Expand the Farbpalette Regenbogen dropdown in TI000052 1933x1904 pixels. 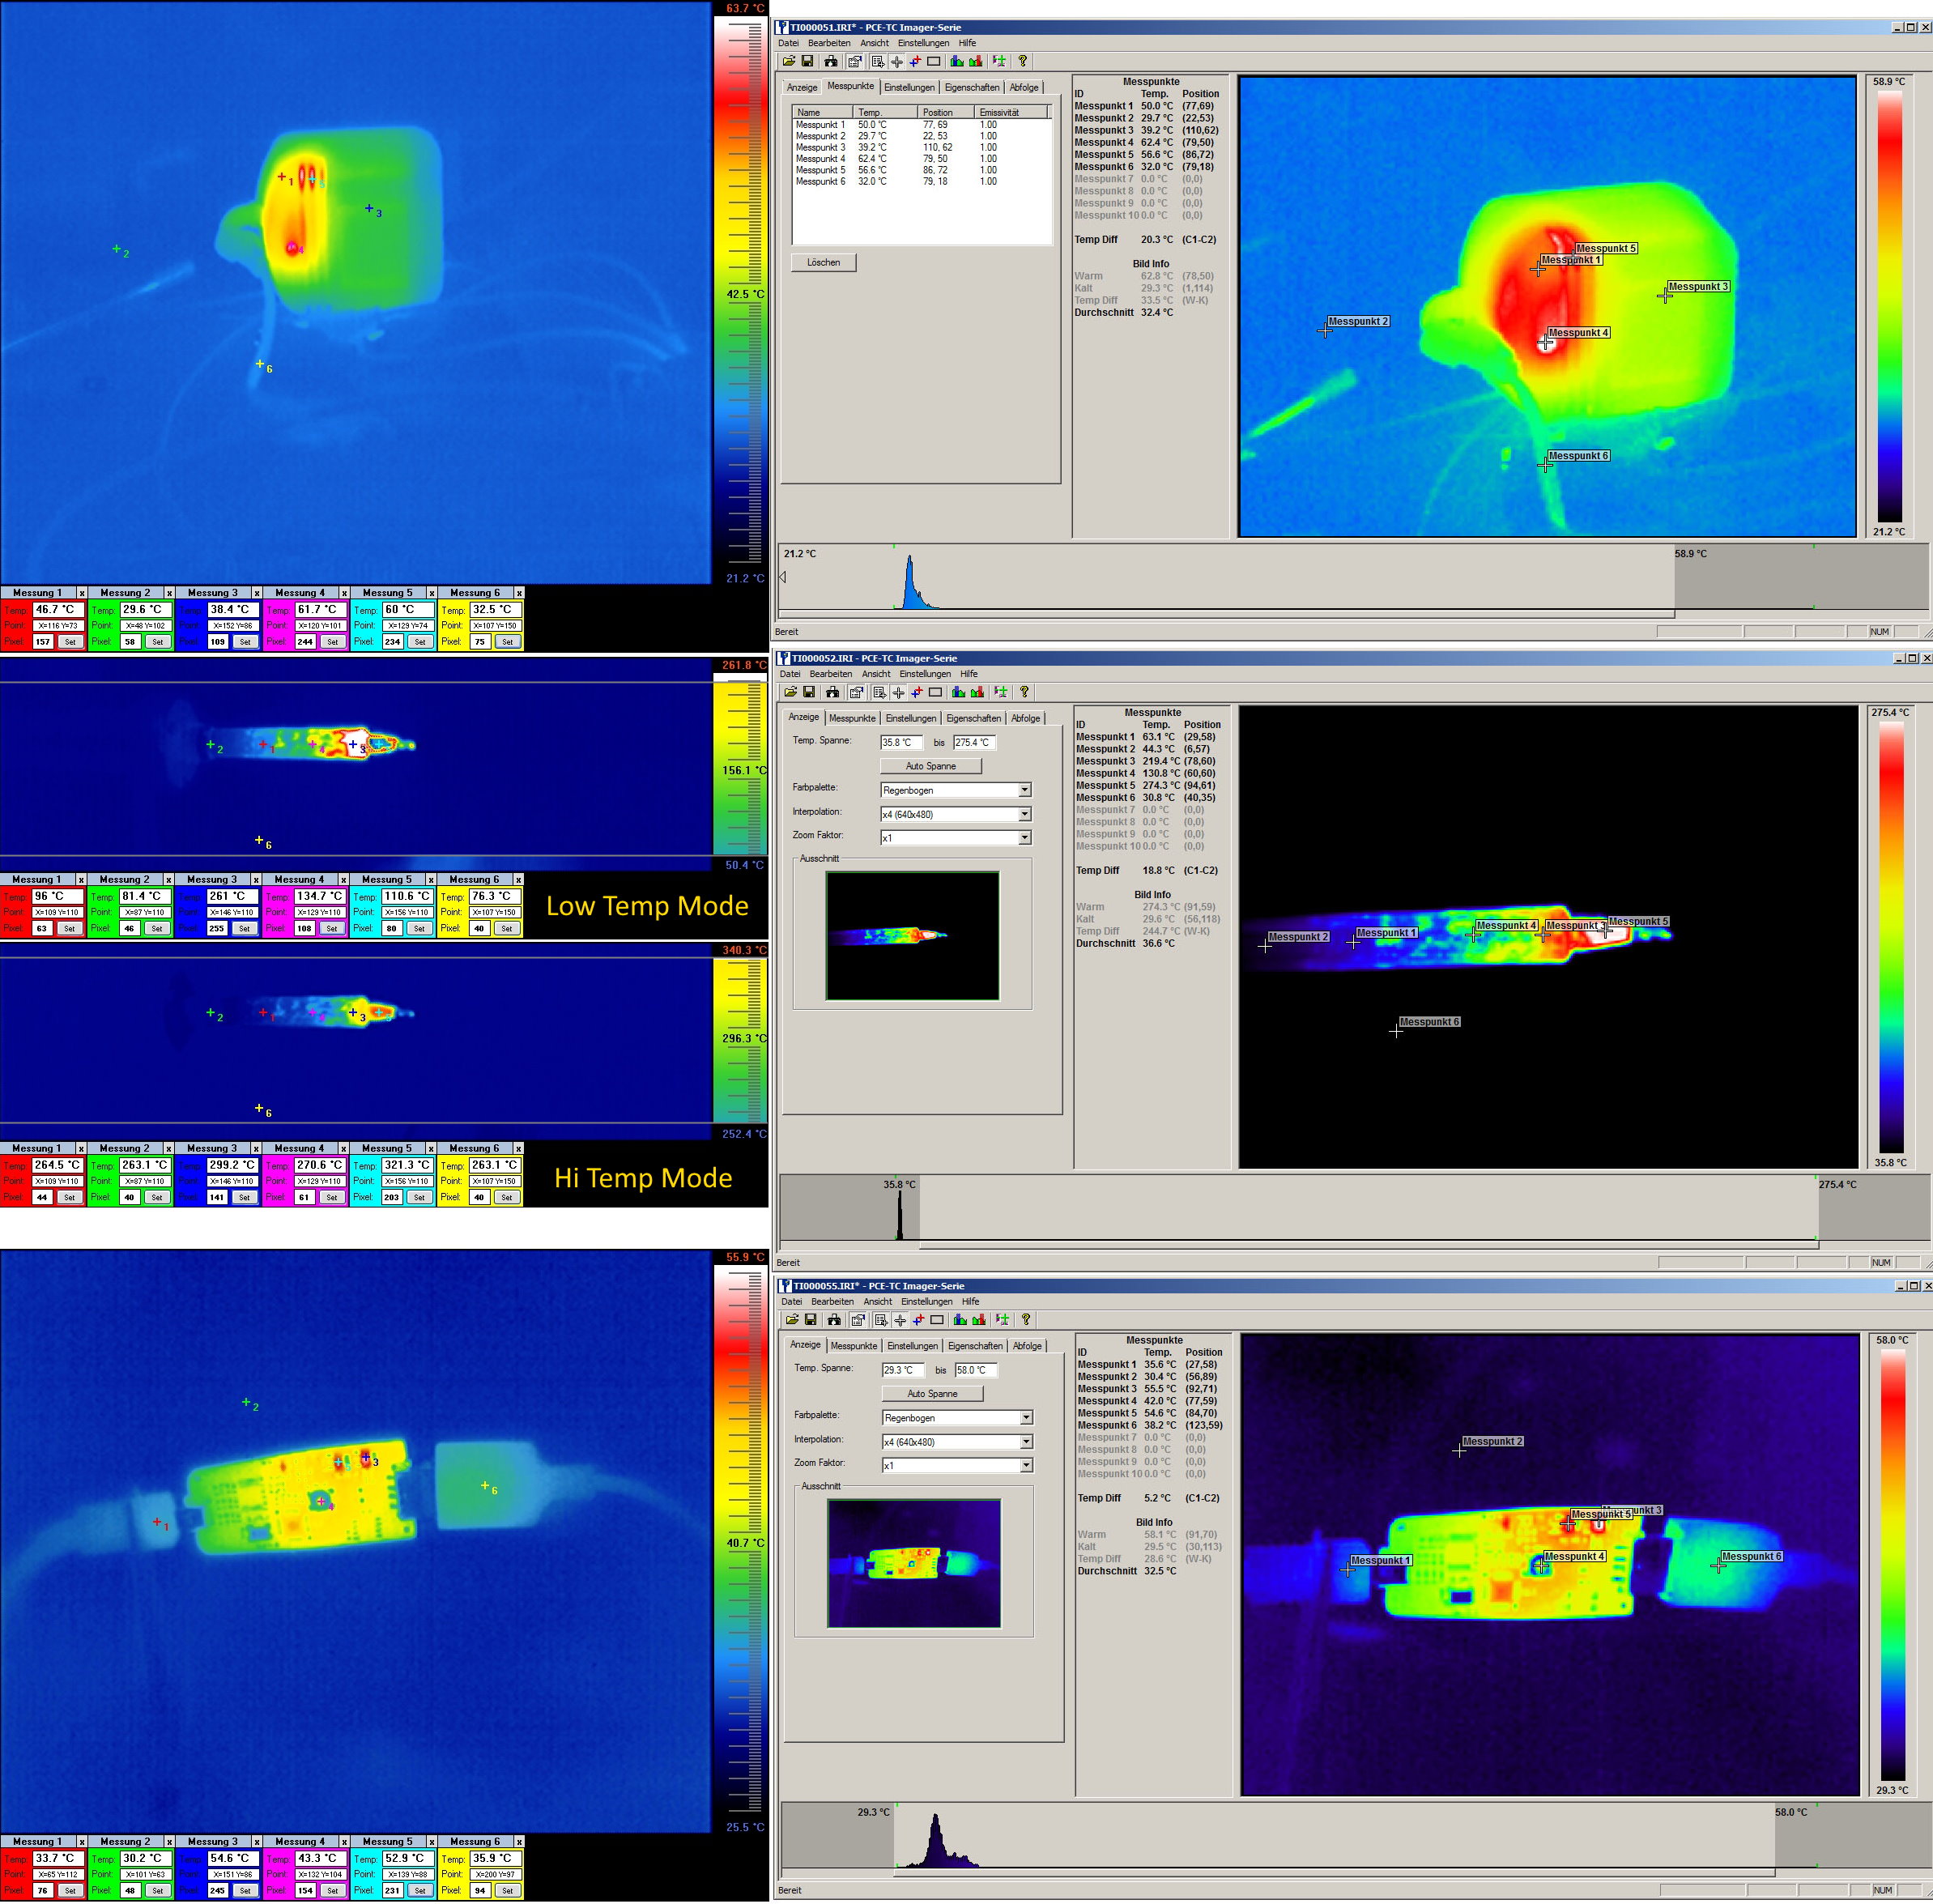coord(1024,790)
